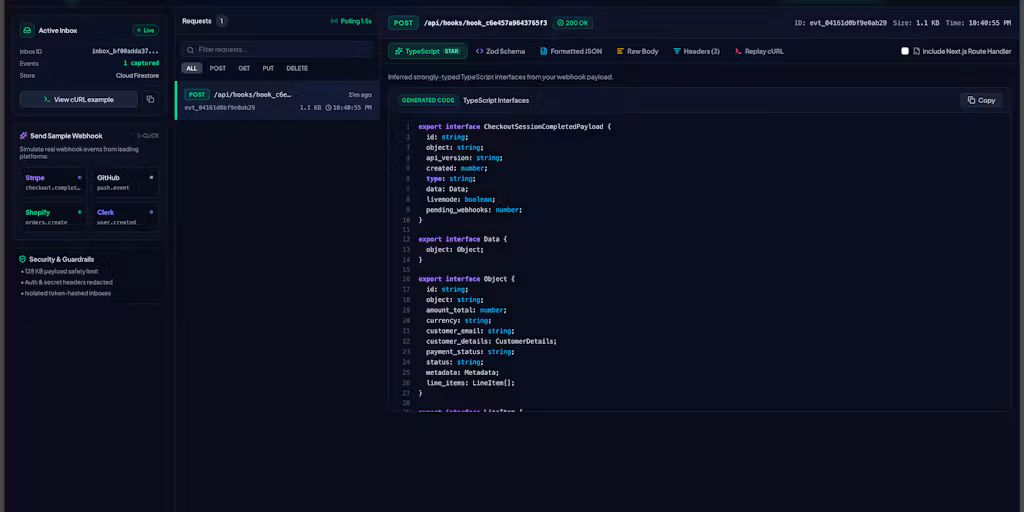Image resolution: width=1024 pixels, height=512 pixels.
Task: Enable Include Next.js Route Handler checkbox
Action: point(904,51)
